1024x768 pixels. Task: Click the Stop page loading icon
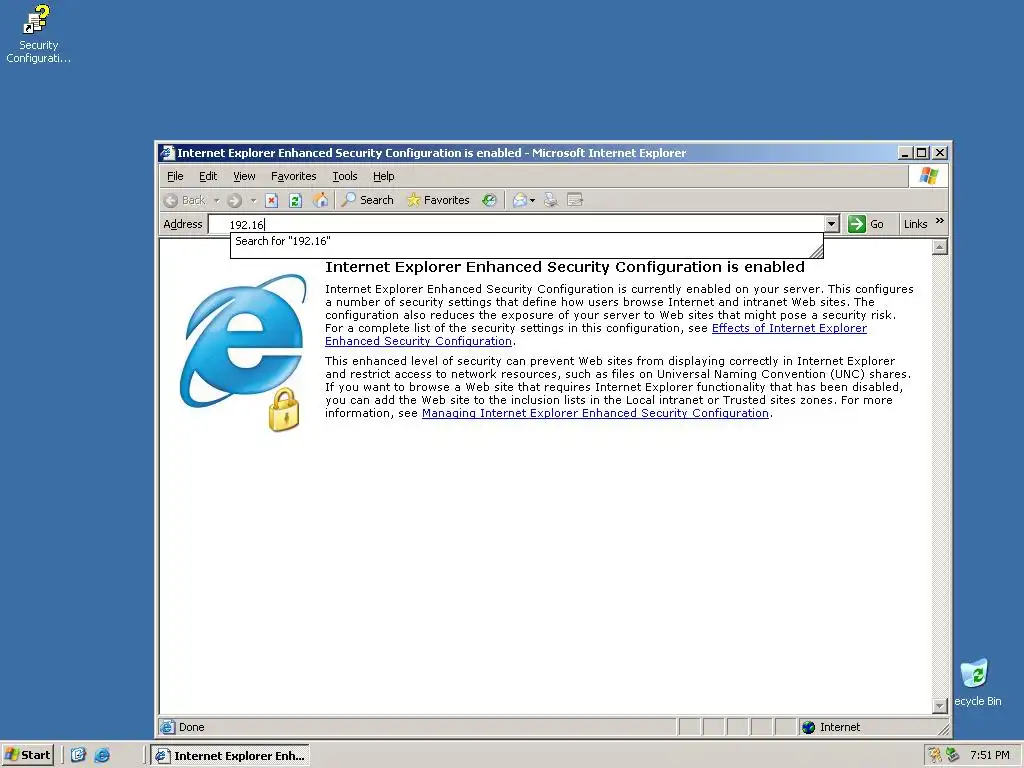coord(272,200)
